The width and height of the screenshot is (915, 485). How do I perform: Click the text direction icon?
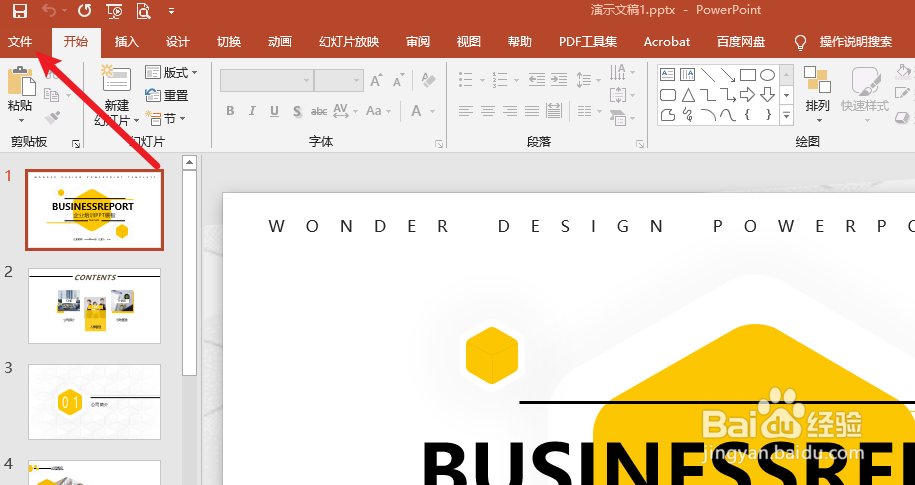[x=618, y=72]
